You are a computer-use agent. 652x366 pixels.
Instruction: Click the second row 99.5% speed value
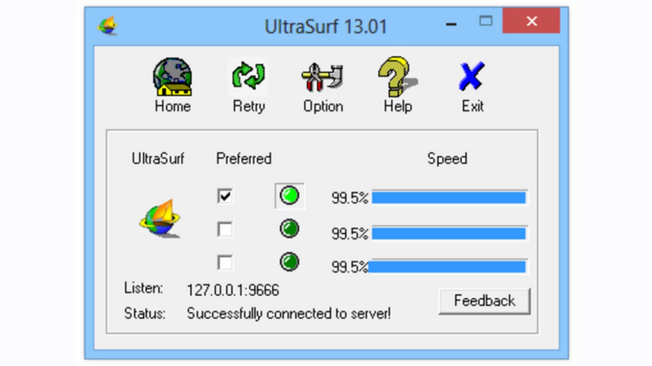350,234
